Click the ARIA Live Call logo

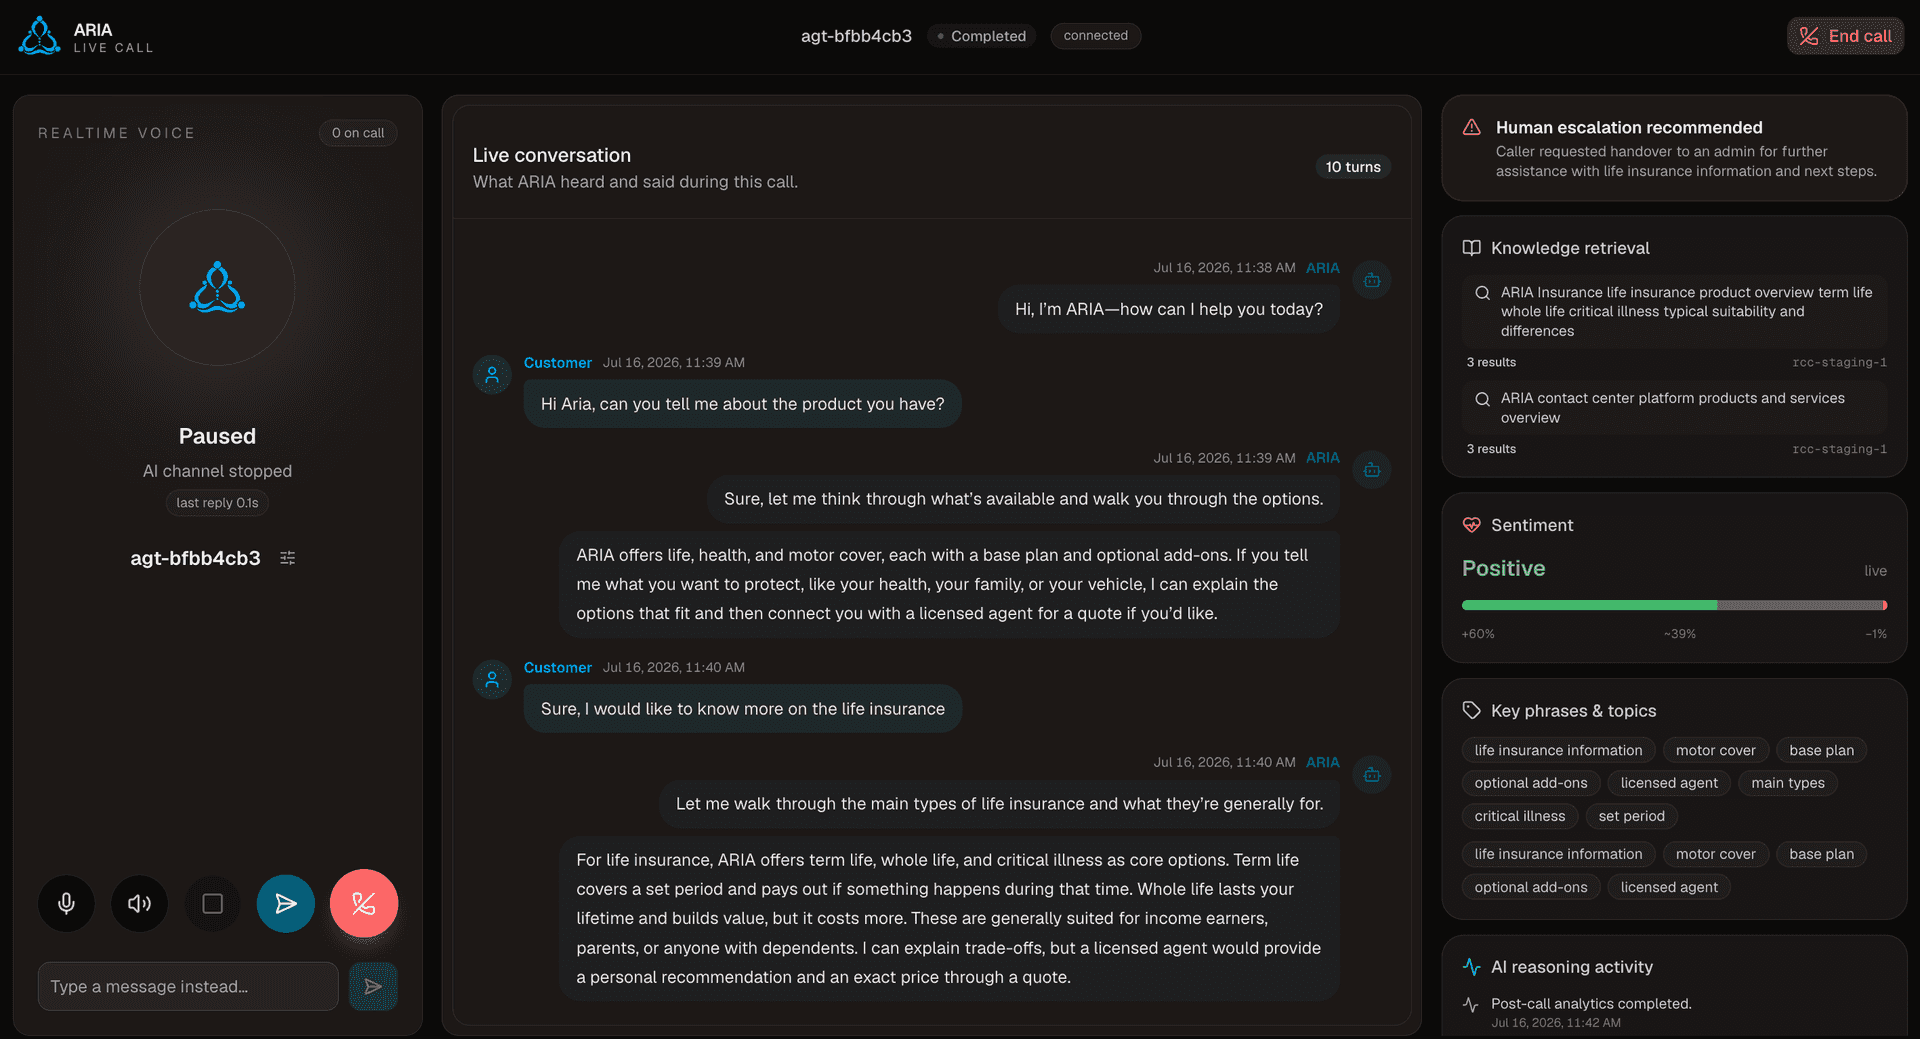[86, 36]
